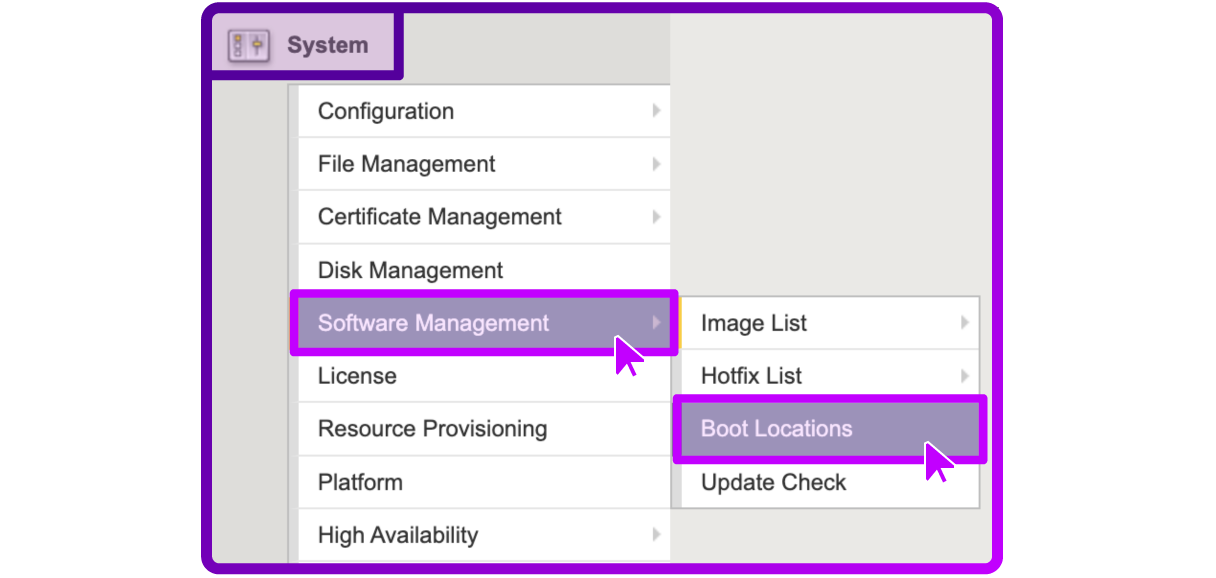Expand the High Availability submenu arrow

click(658, 535)
